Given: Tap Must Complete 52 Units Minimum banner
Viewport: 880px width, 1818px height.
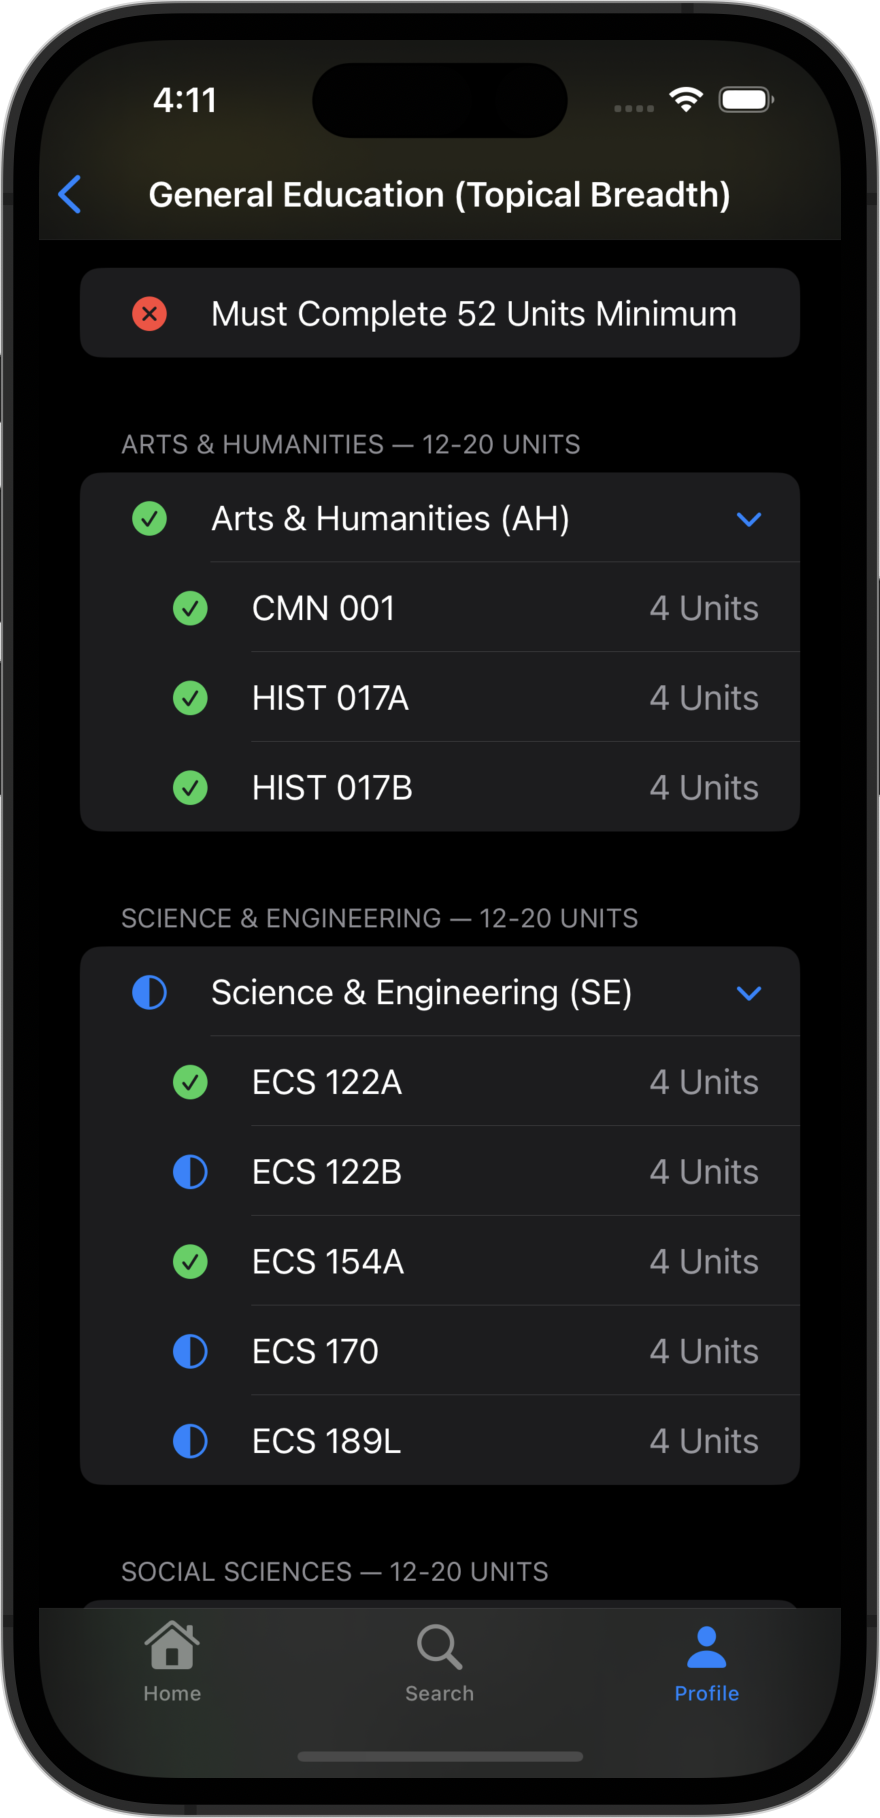Looking at the screenshot, I should pyautogui.click(x=440, y=313).
